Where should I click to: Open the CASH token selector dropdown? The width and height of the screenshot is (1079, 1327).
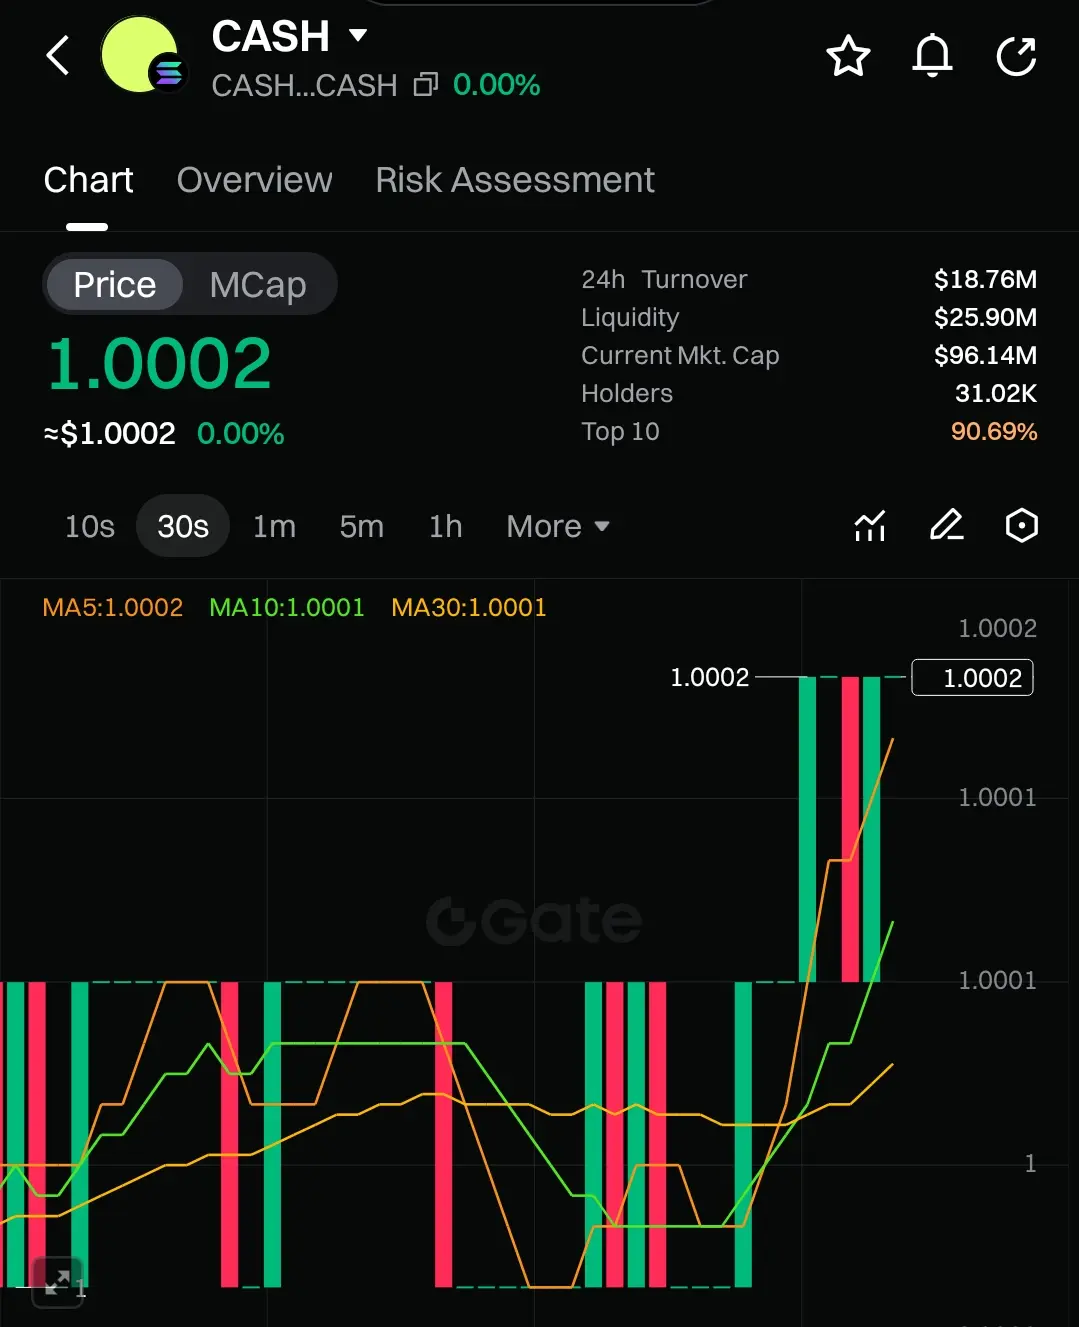pos(357,36)
